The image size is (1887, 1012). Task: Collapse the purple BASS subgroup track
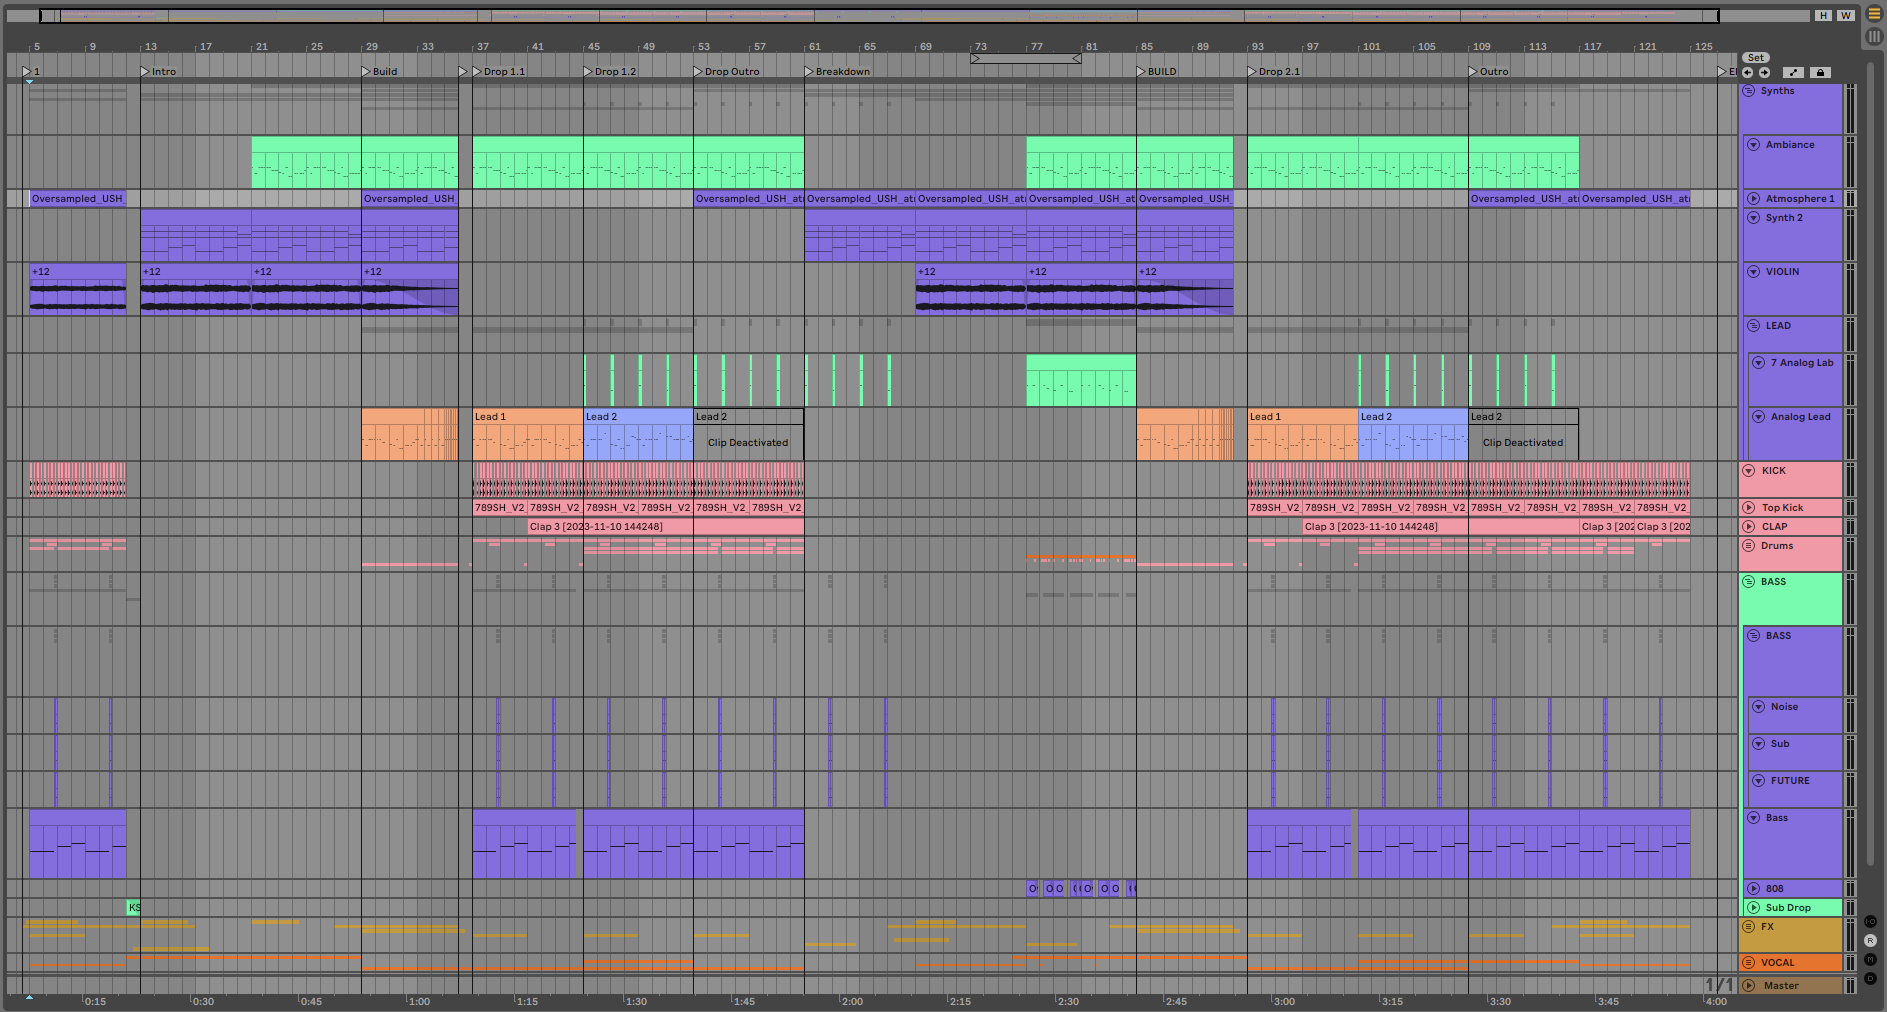click(x=1753, y=636)
